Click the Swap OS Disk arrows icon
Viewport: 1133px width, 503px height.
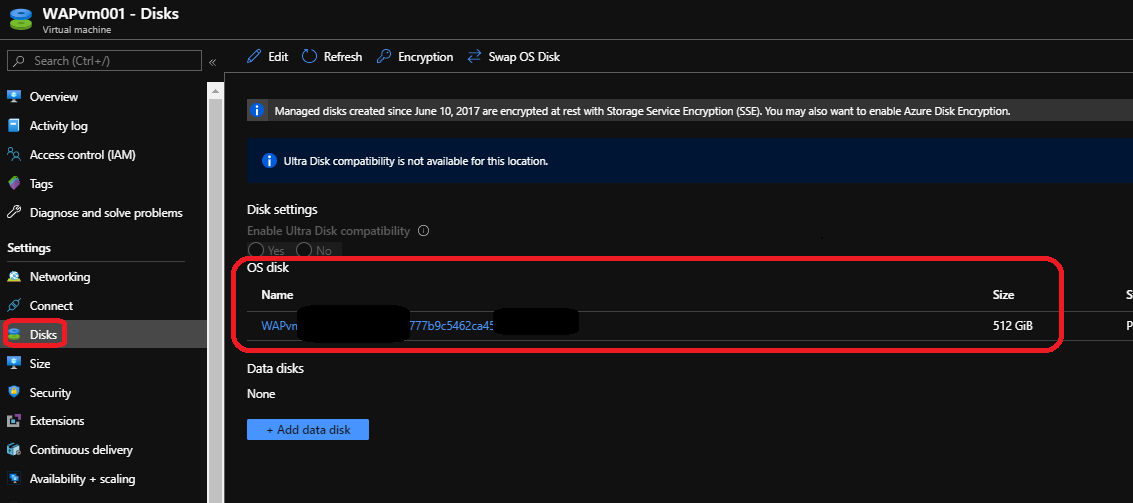tap(474, 56)
